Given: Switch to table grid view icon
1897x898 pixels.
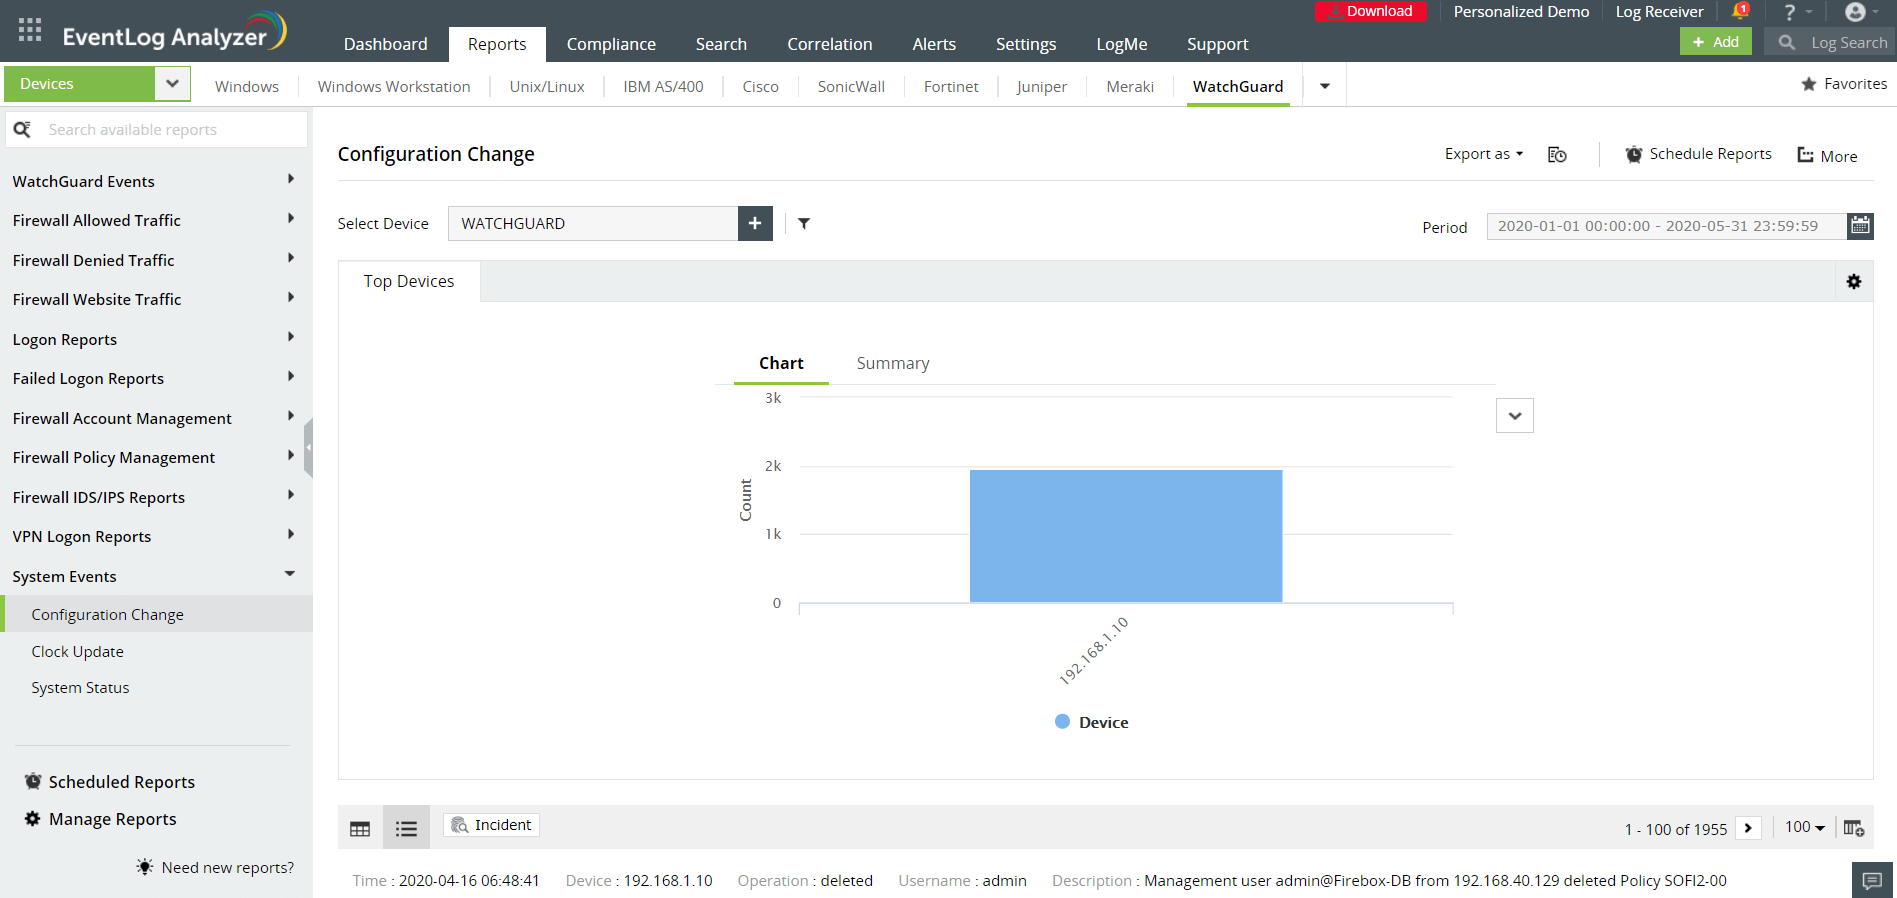Looking at the screenshot, I should [360, 828].
